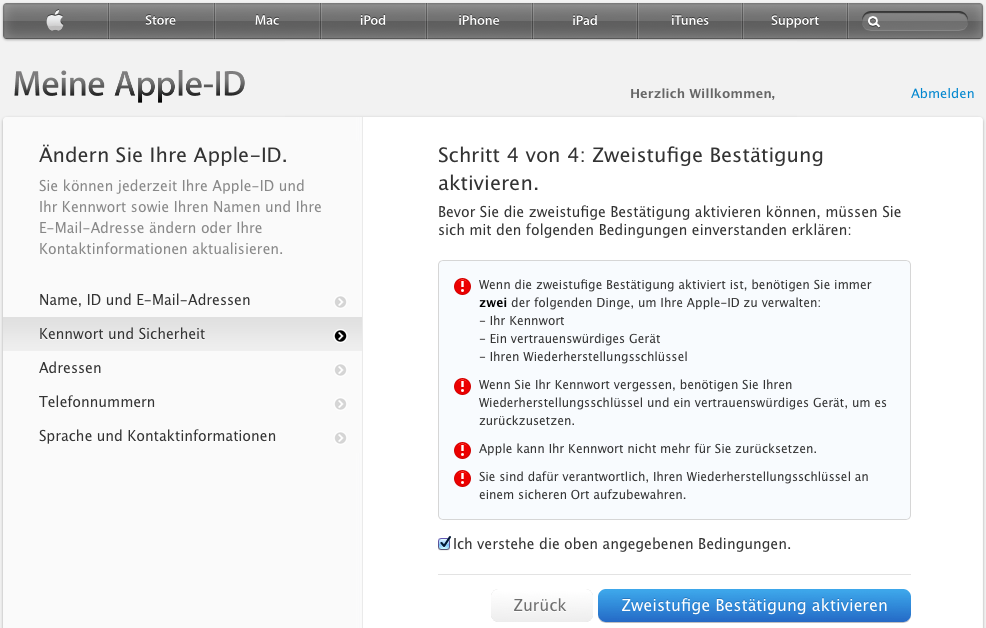Select the iPhone navigation tab
The height and width of the screenshot is (628, 986).
coord(479,21)
